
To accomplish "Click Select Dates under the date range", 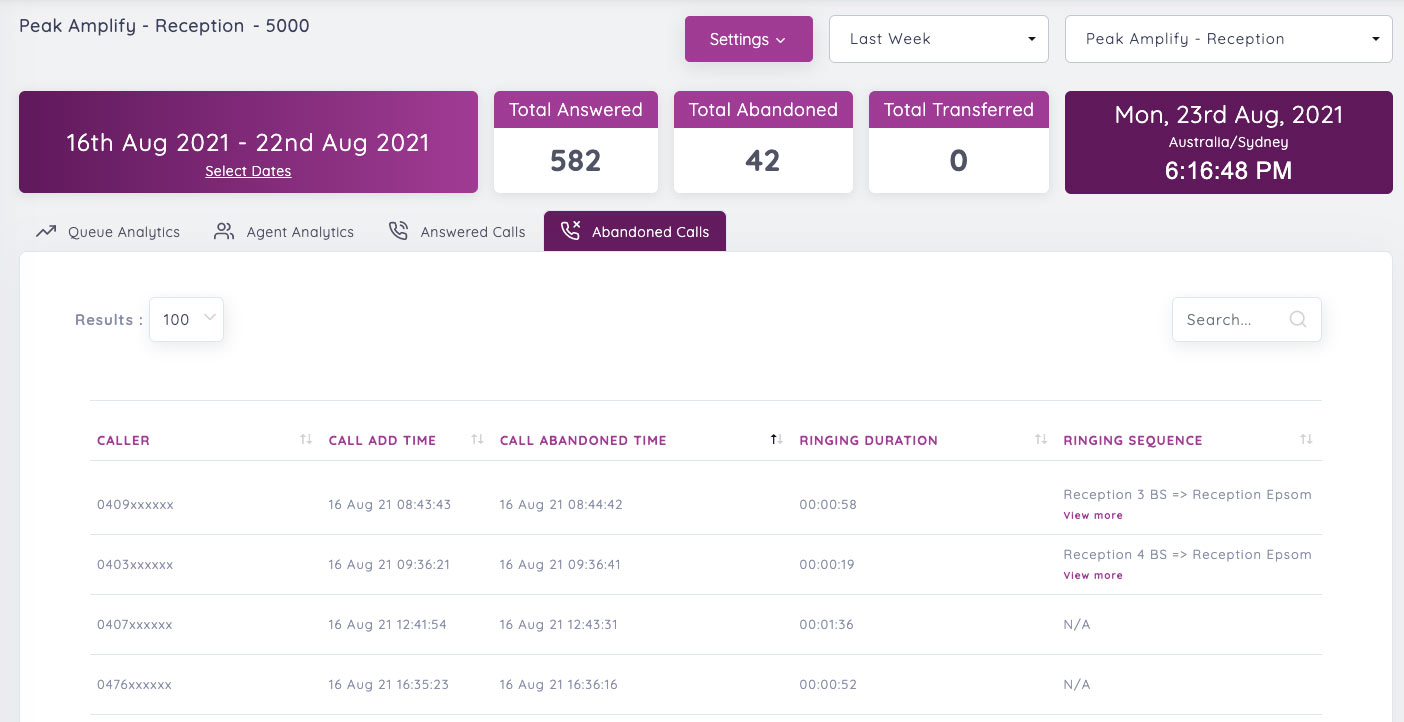I will pyautogui.click(x=248, y=171).
